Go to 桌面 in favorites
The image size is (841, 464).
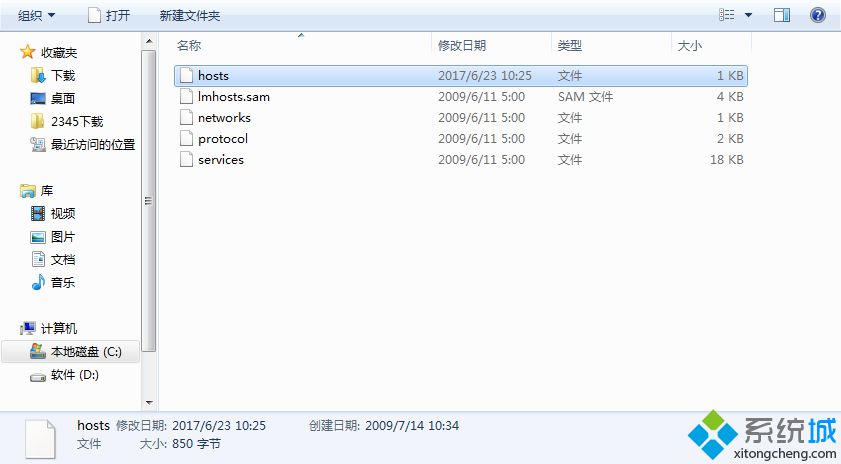63,98
